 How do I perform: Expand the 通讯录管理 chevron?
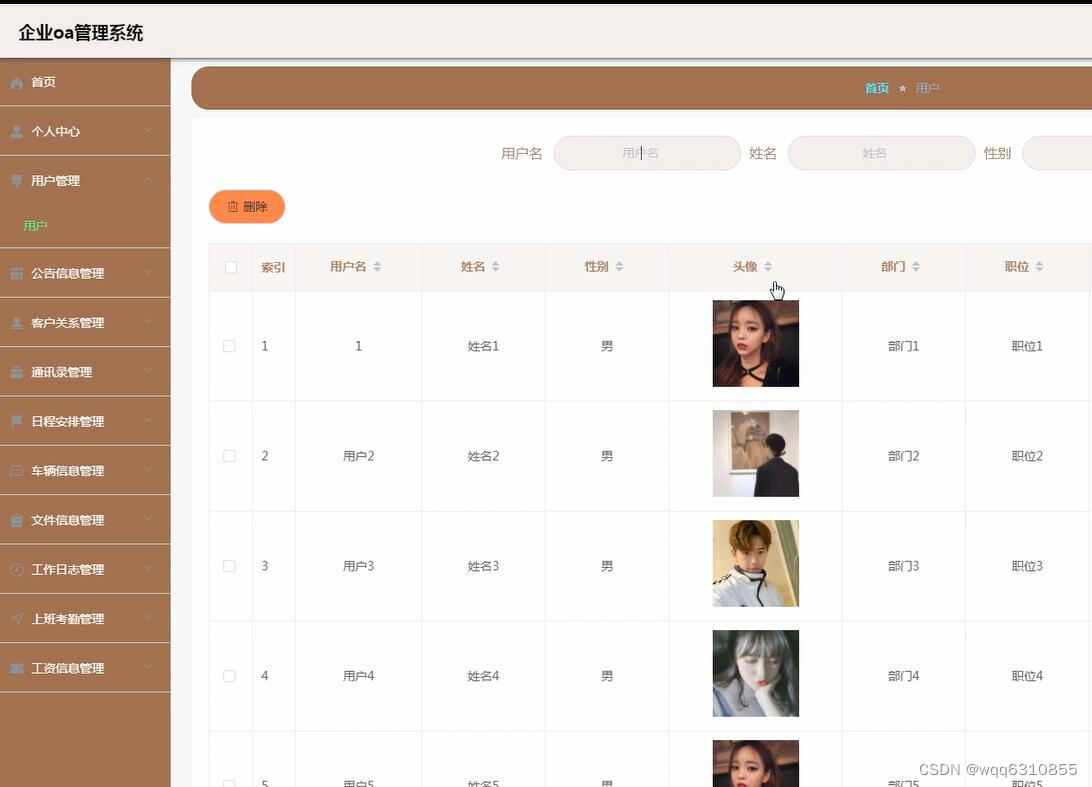[148, 371]
